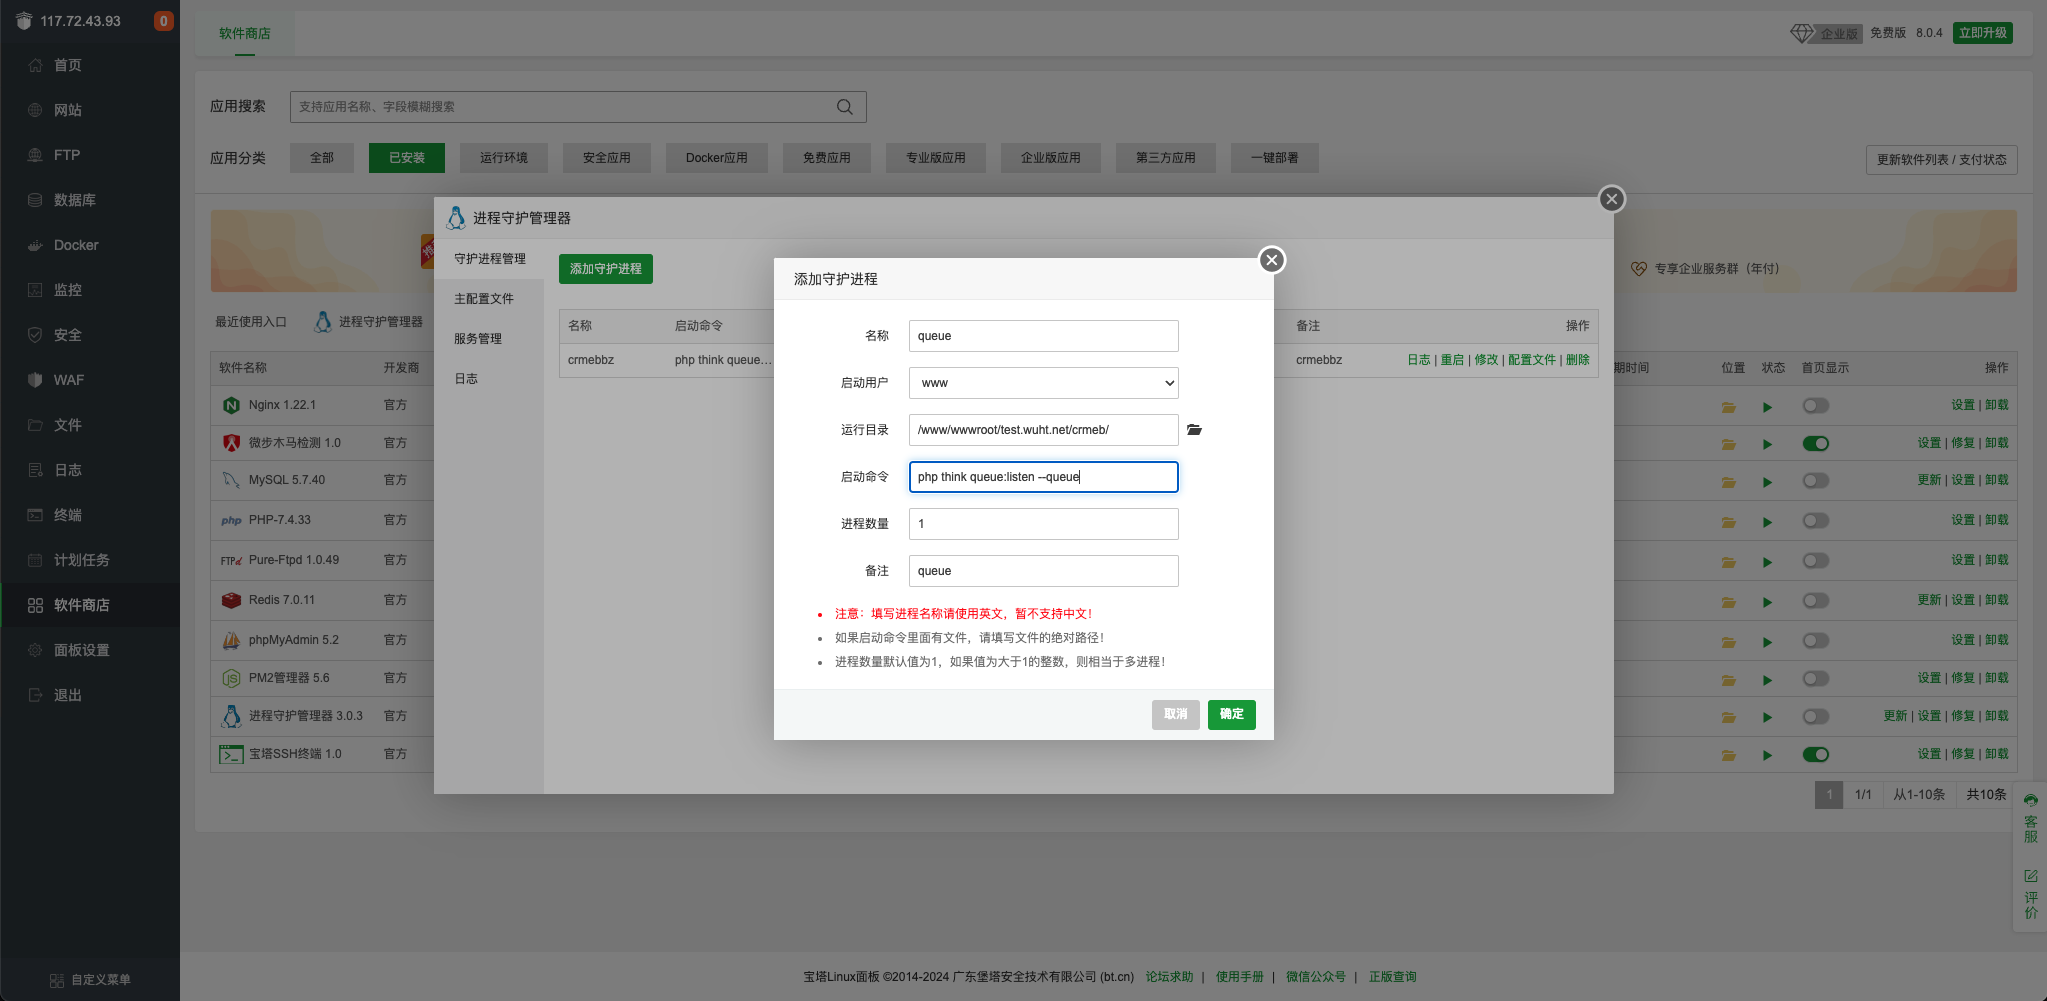Click the folder browse icon beside the run directory

coord(1194,430)
